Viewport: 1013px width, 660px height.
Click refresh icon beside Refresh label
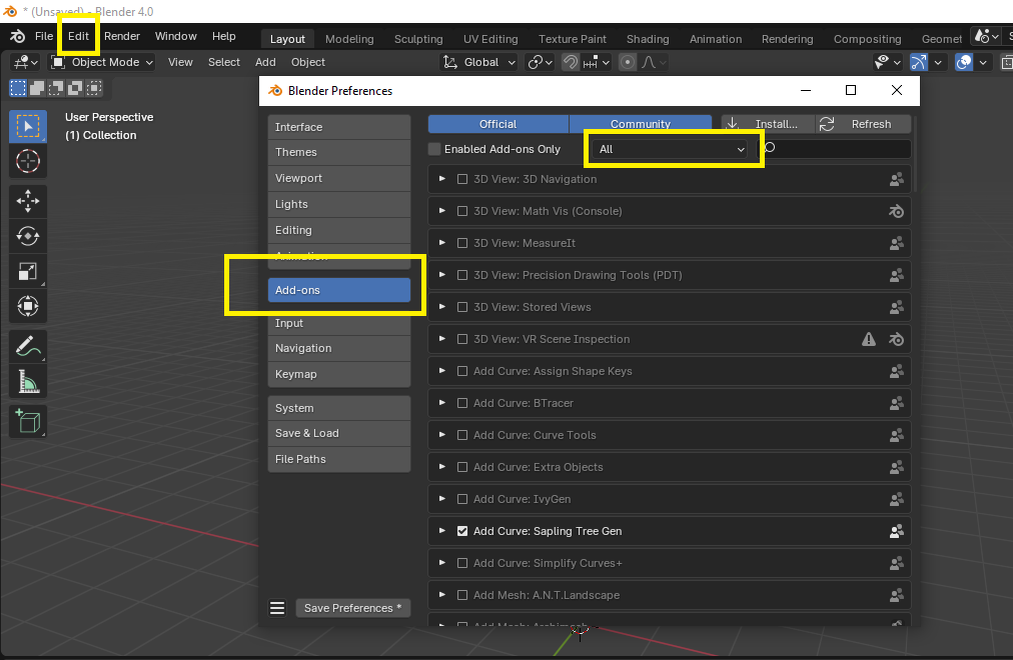point(827,124)
